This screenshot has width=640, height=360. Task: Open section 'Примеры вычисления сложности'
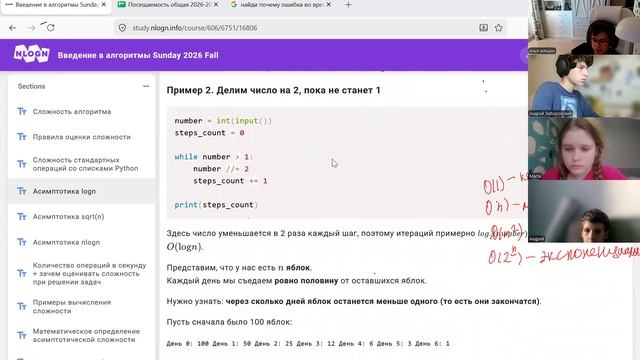72,307
